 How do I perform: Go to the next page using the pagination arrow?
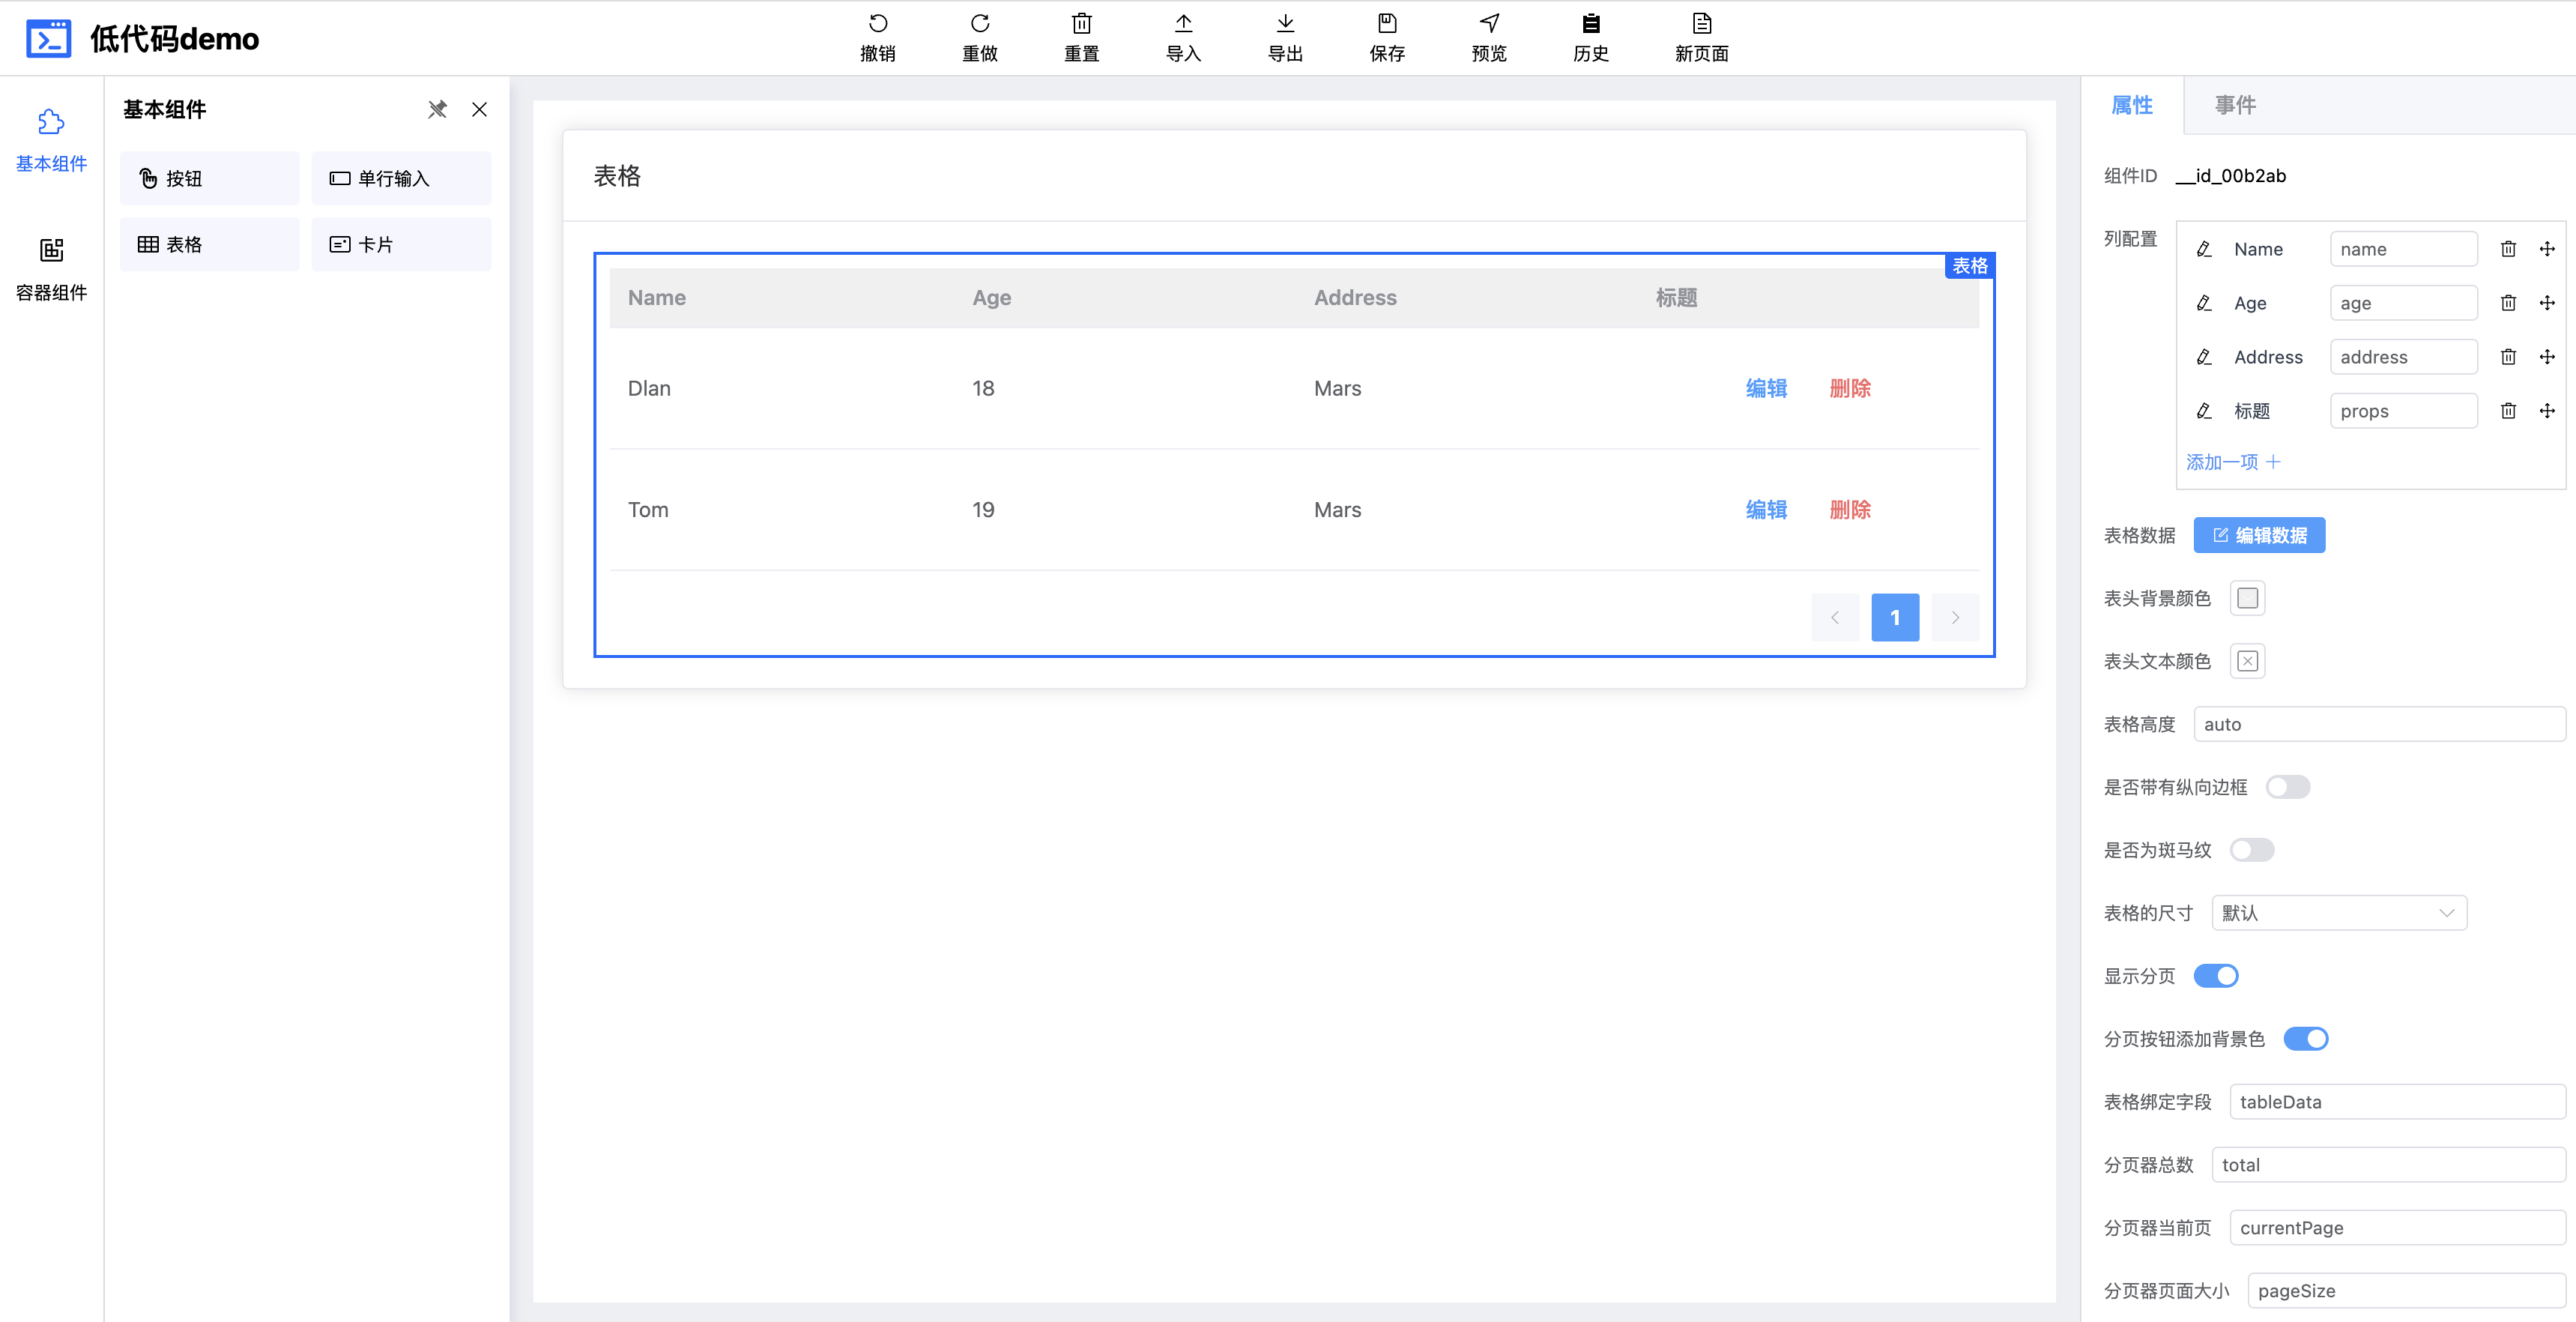coord(1954,618)
